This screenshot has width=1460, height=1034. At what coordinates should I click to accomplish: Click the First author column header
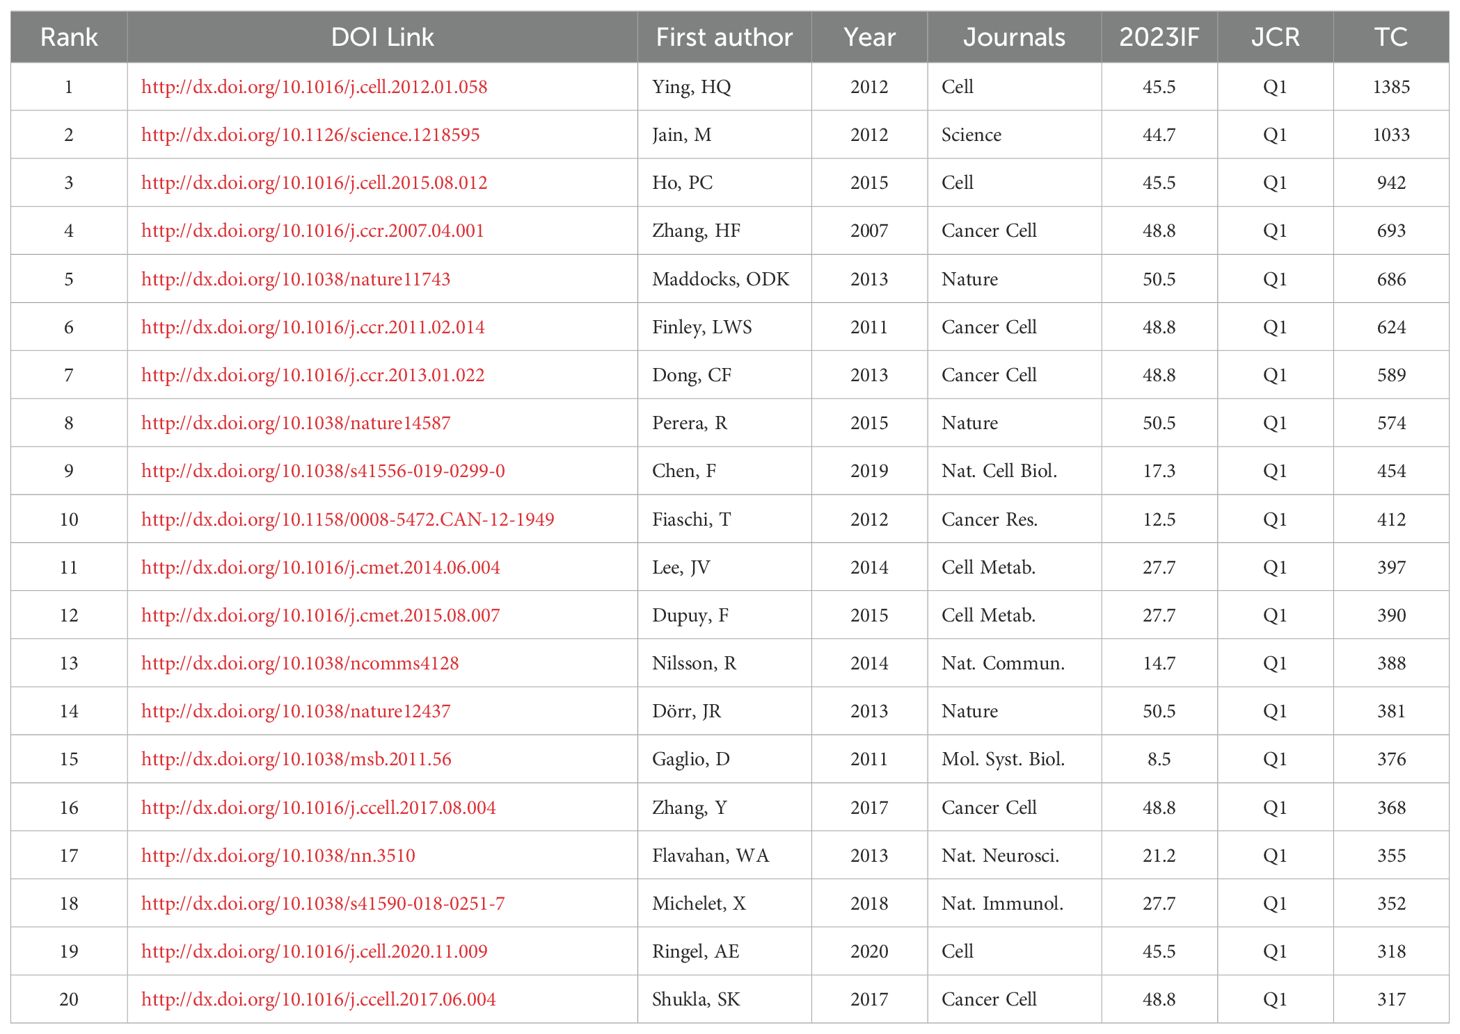(724, 37)
